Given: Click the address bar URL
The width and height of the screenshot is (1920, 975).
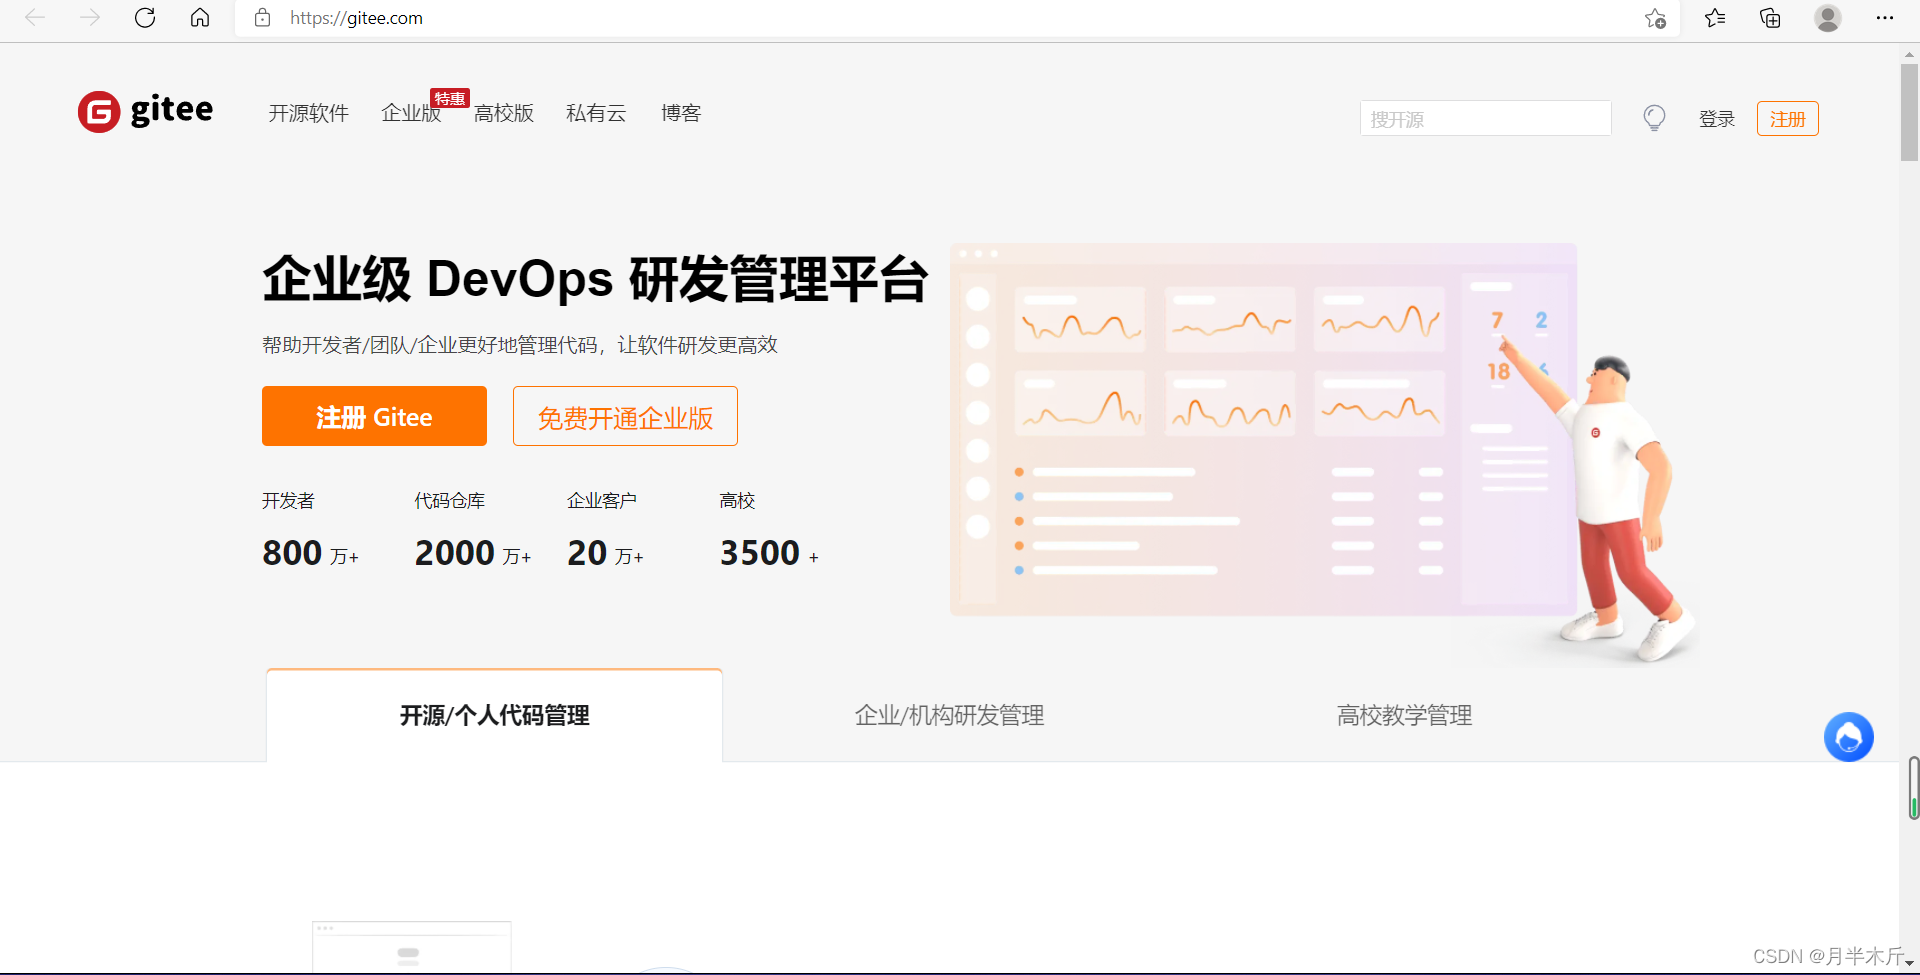Looking at the screenshot, I should (356, 18).
